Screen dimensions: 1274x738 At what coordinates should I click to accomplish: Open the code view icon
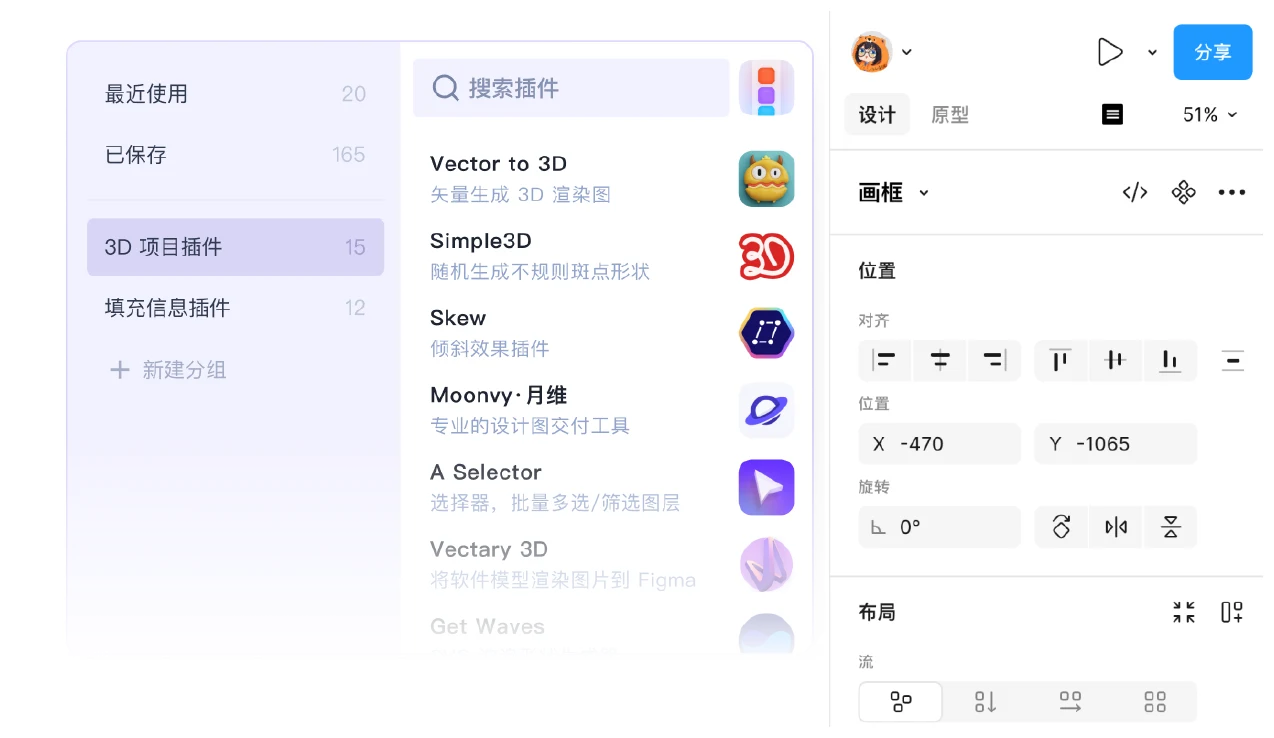pyautogui.click(x=1134, y=193)
